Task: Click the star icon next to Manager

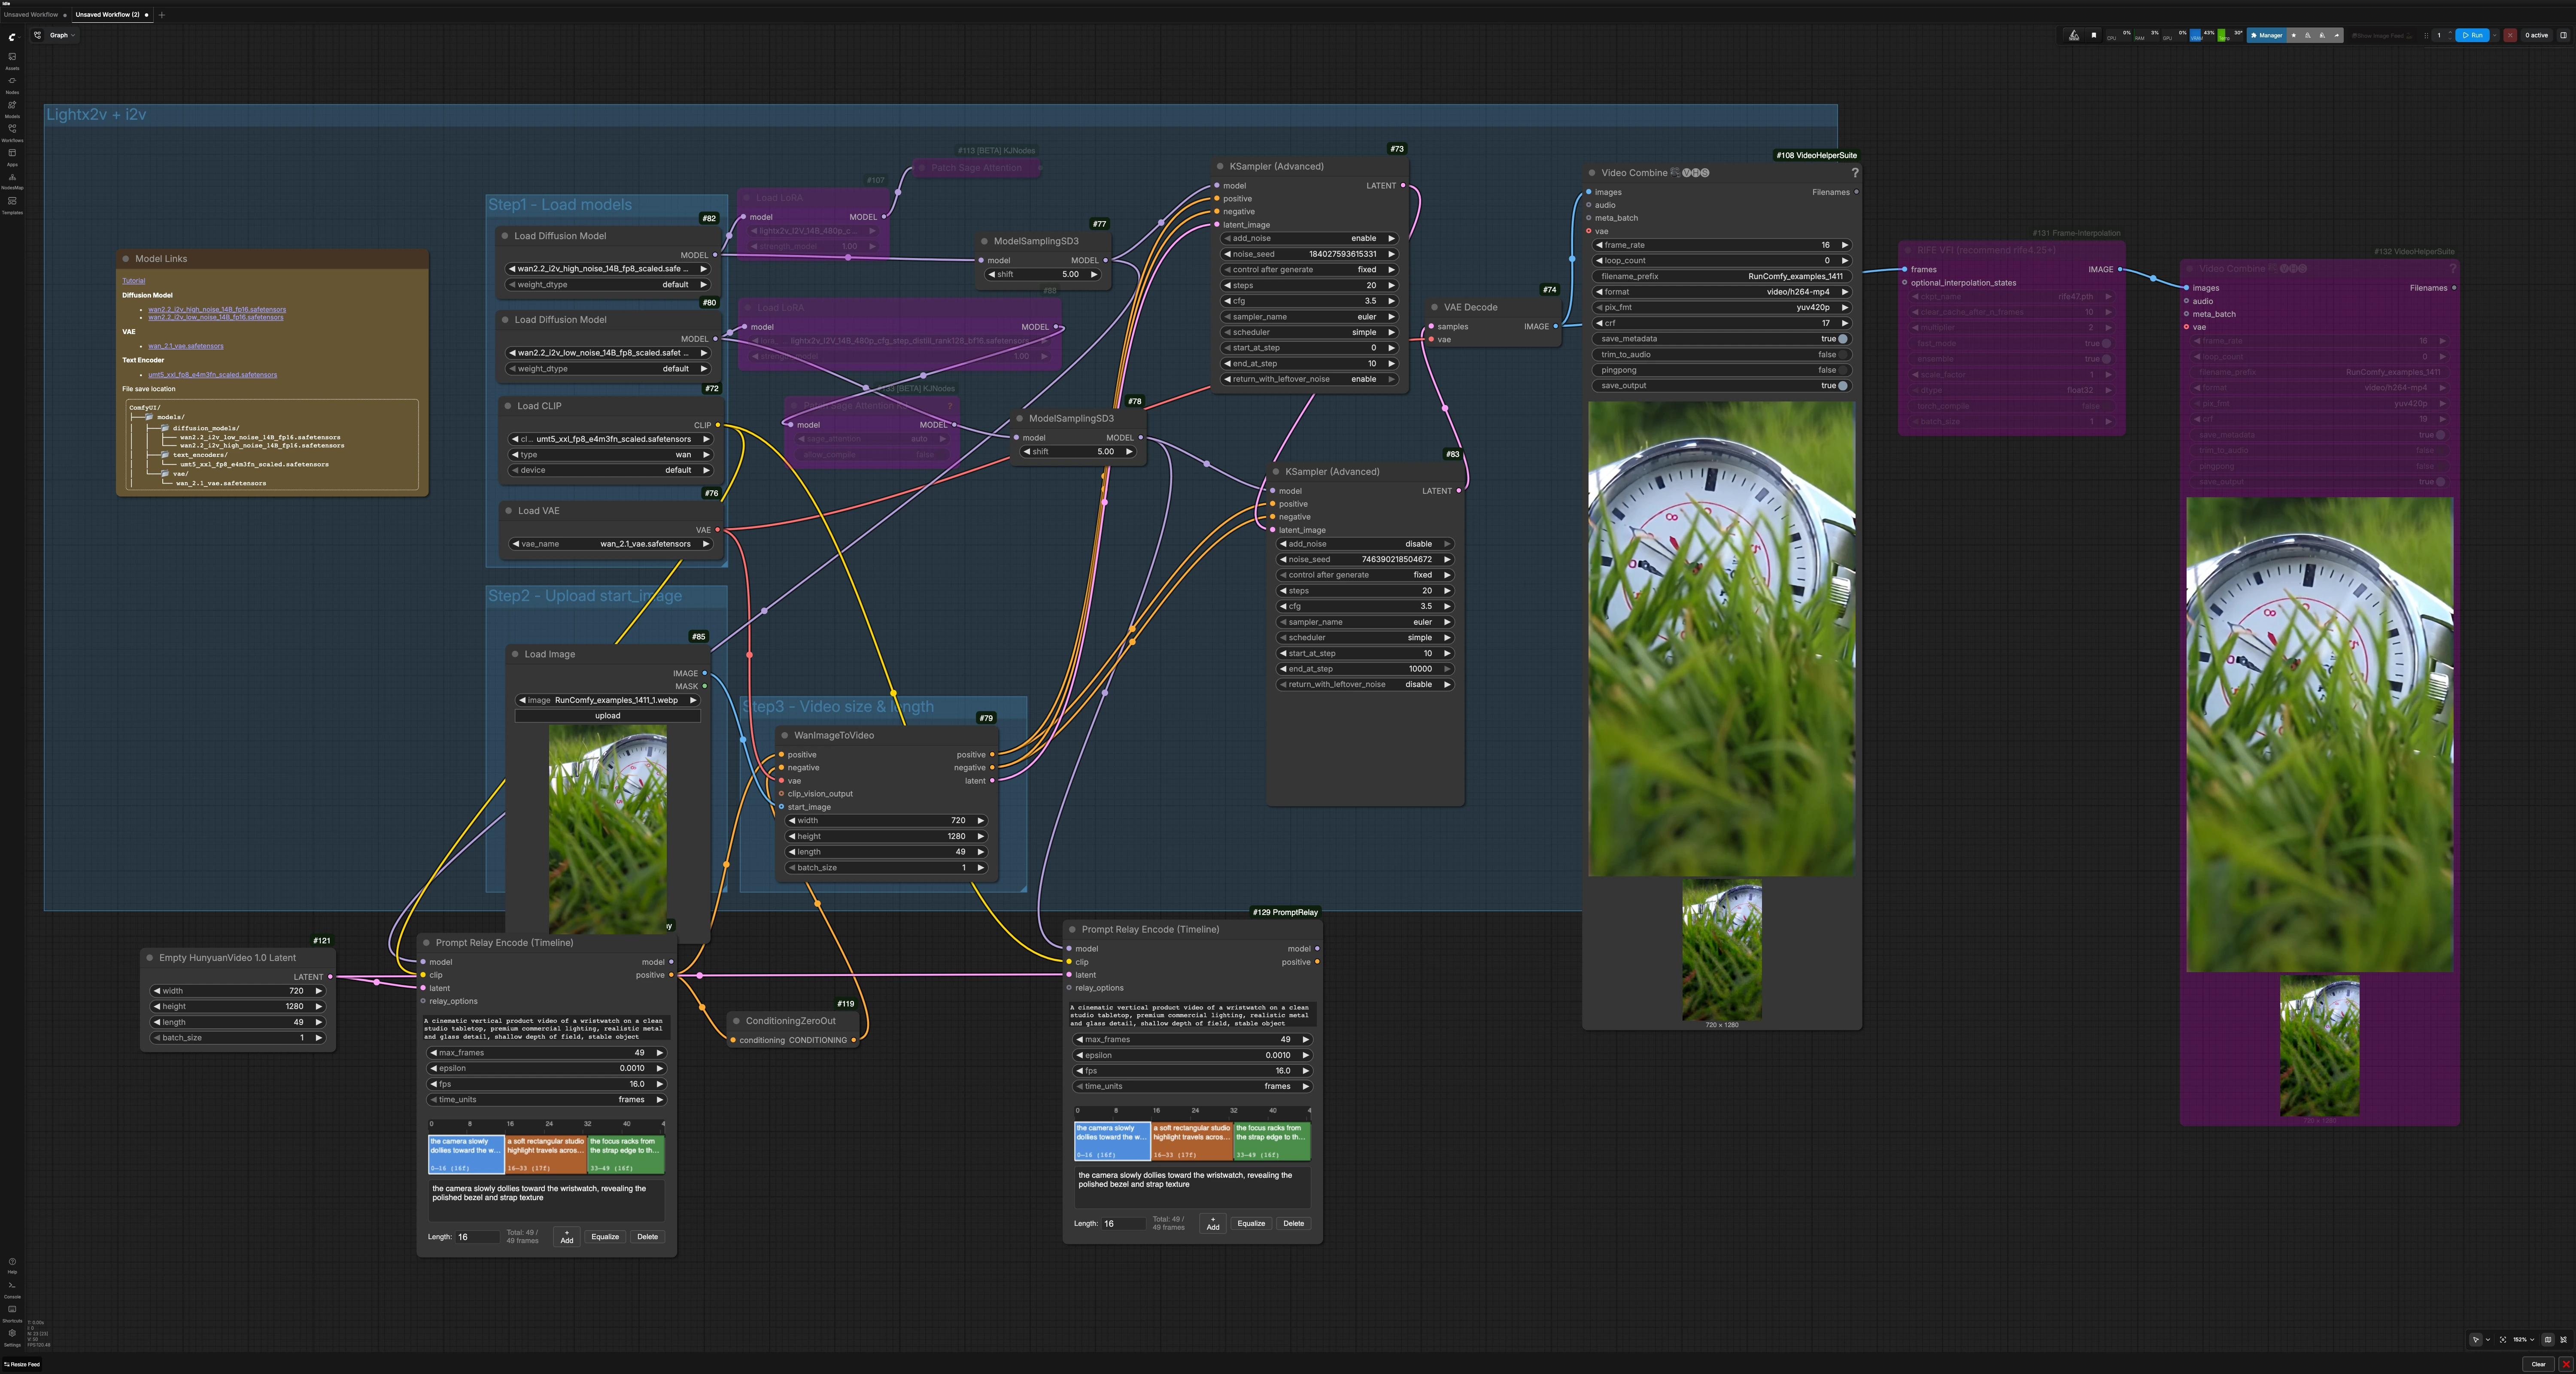Action: tap(2293, 35)
